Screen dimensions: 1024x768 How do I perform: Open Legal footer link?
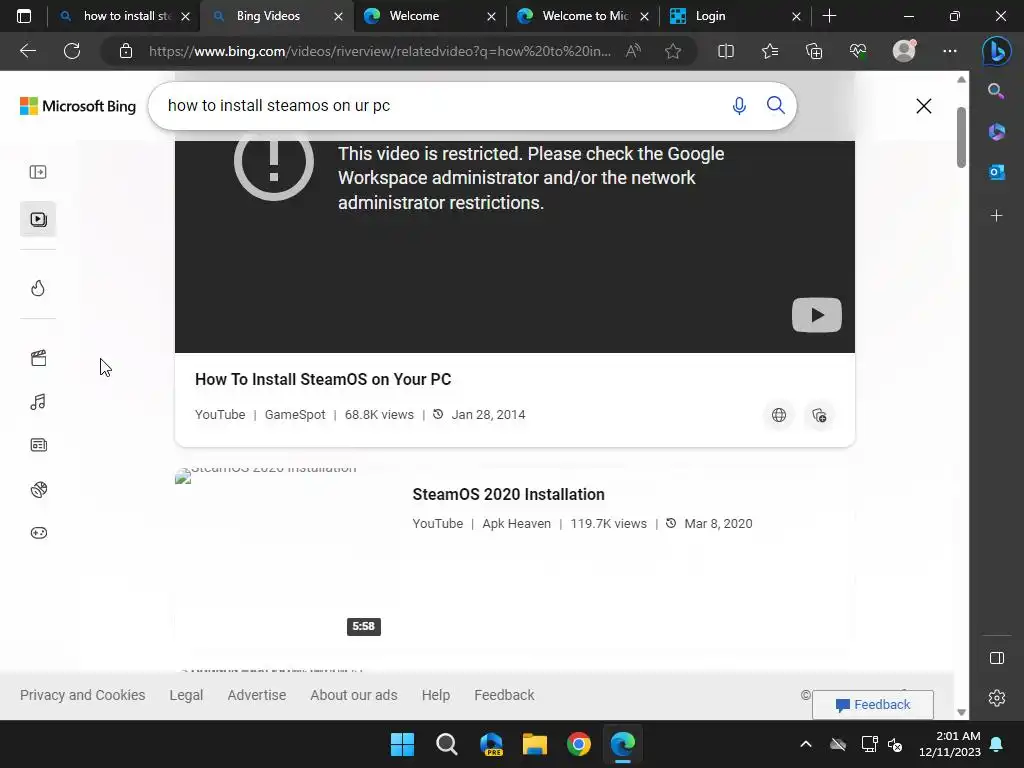coord(186,695)
